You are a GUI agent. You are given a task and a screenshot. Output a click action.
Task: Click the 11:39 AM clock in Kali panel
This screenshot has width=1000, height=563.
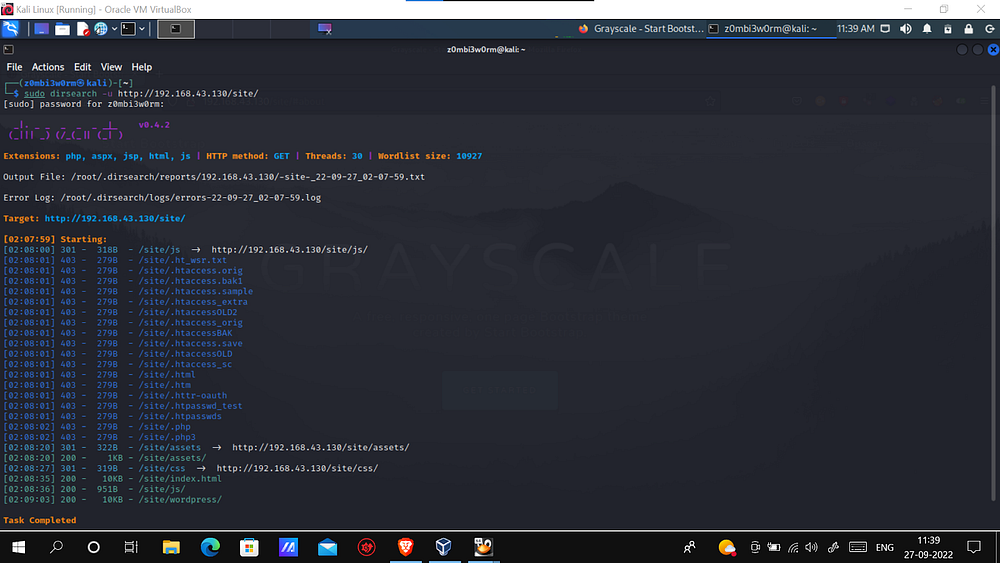point(855,29)
